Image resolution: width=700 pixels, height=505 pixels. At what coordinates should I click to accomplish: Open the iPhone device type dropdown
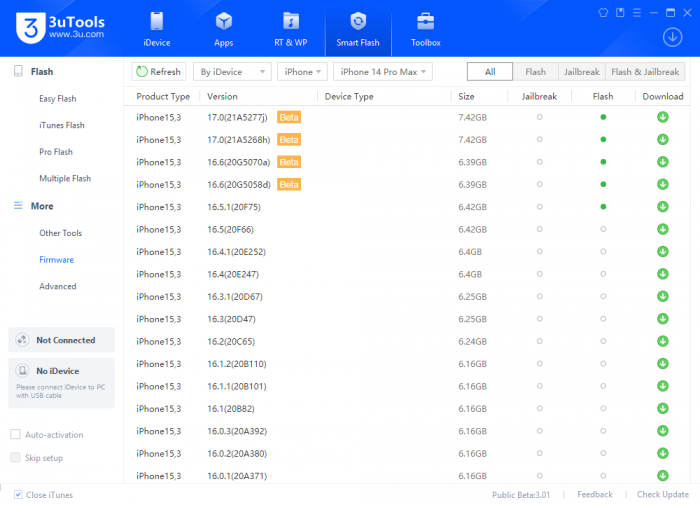302,71
